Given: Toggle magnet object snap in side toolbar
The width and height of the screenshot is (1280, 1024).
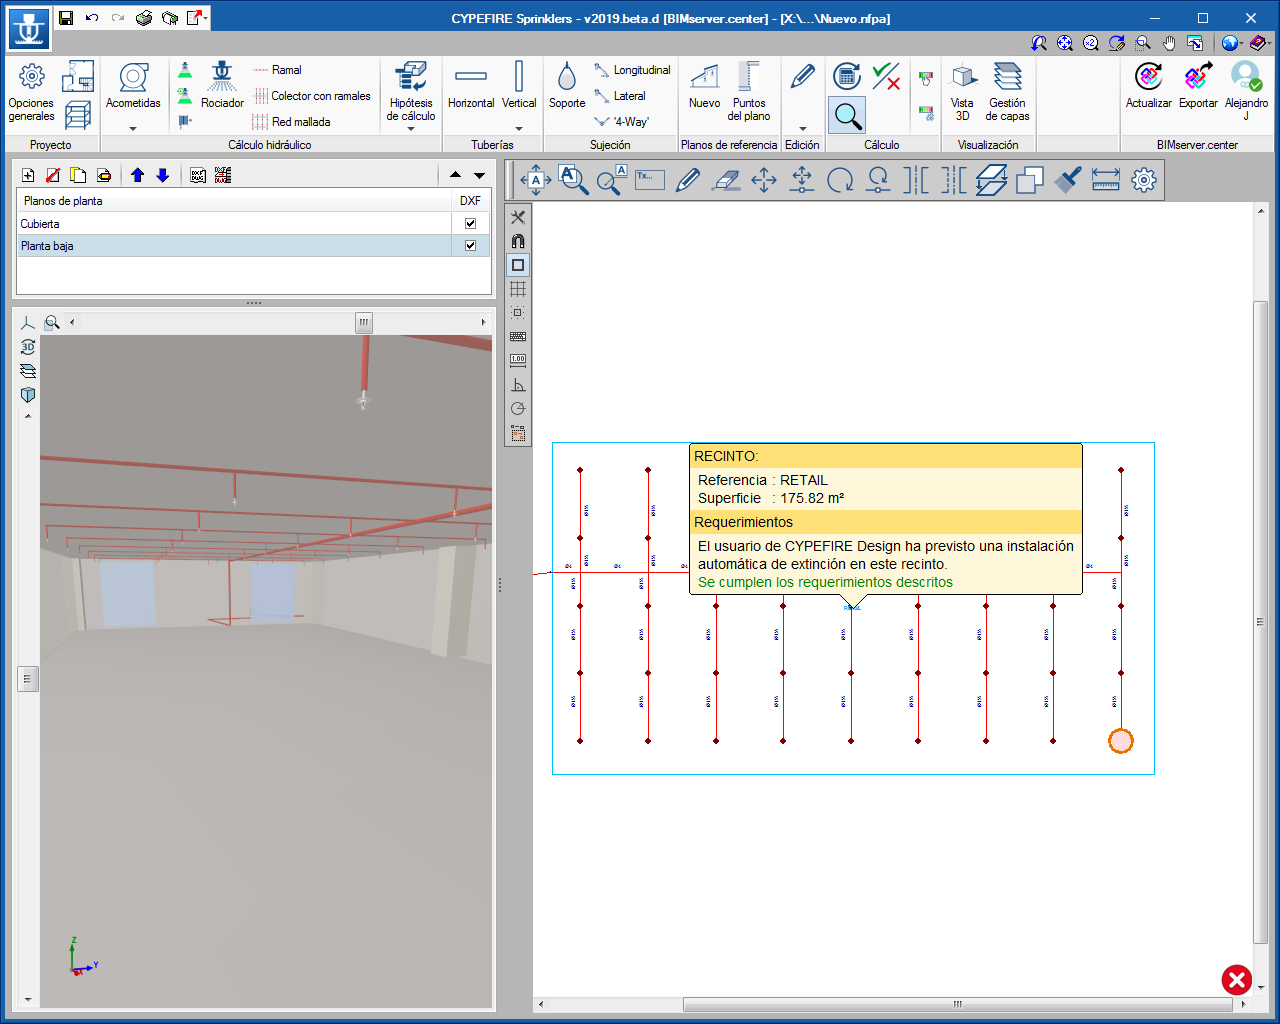Looking at the screenshot, I should click(x=518, y=241).
